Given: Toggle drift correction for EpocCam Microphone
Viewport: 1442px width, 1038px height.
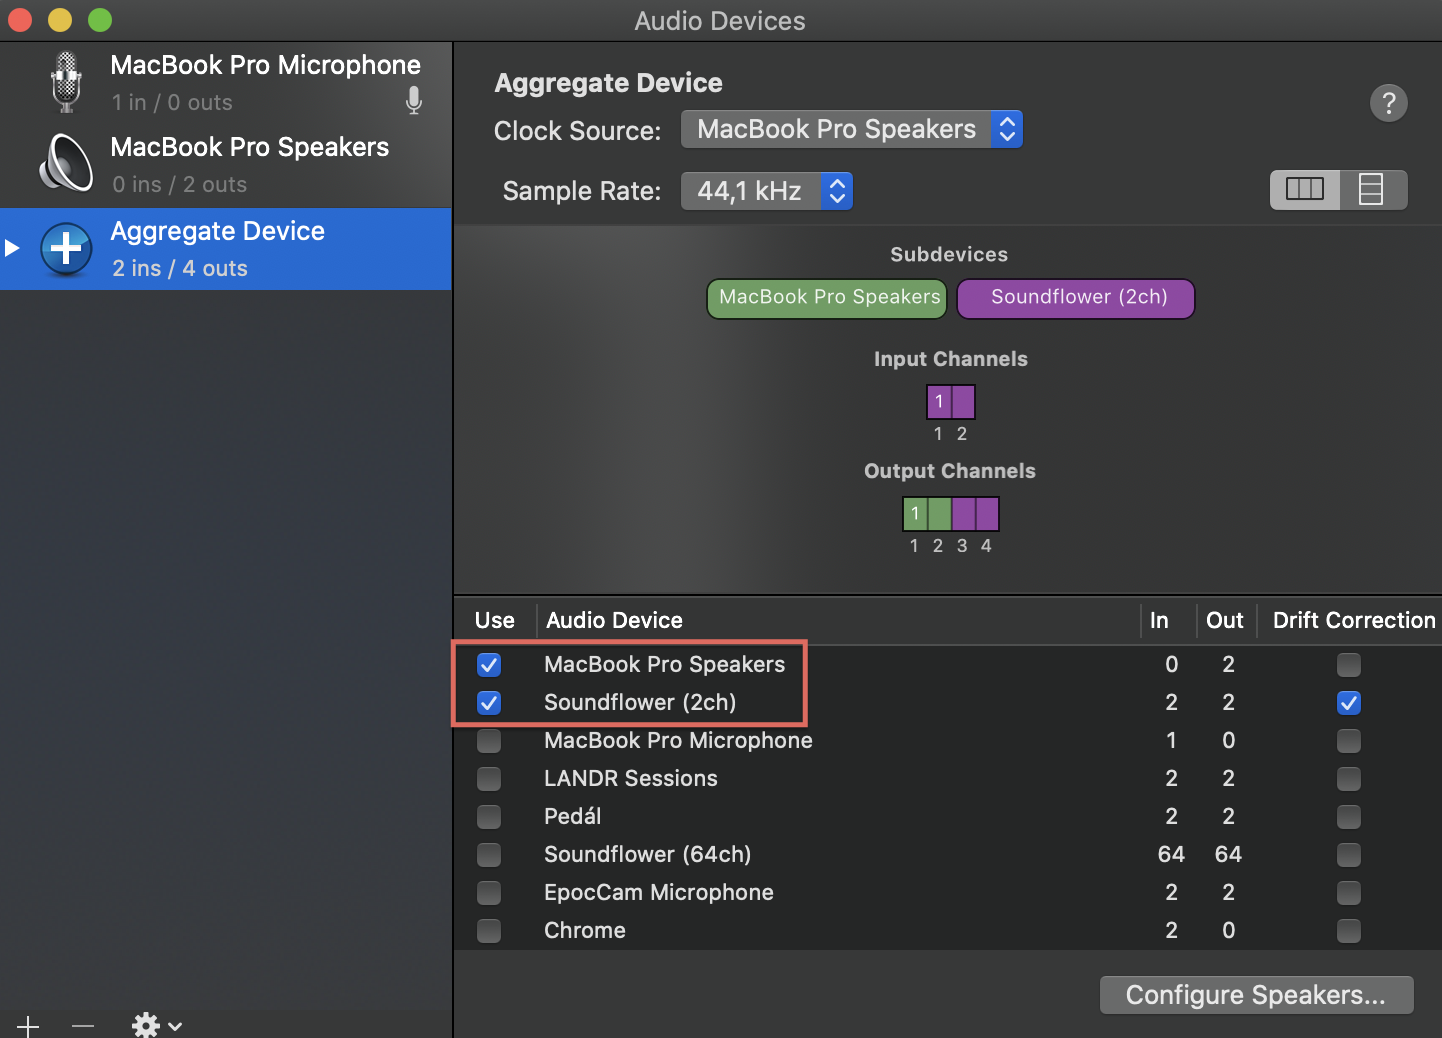Looking at the screenshot, I should pos(1349,893).
